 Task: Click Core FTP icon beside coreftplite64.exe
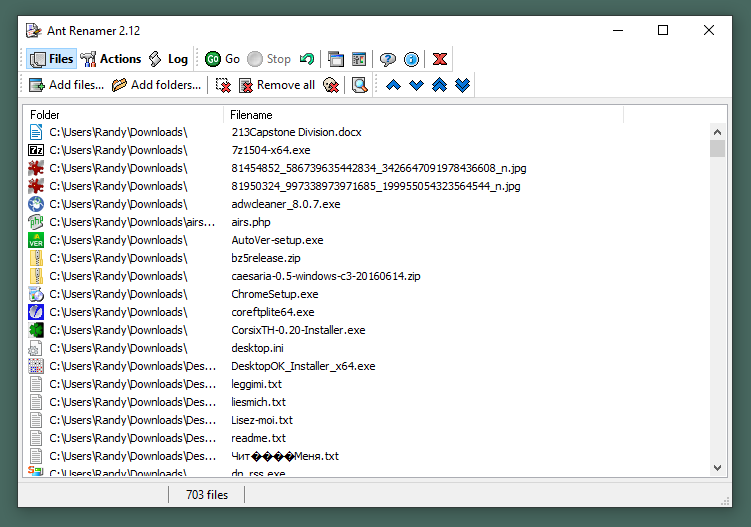coord(36,312)
